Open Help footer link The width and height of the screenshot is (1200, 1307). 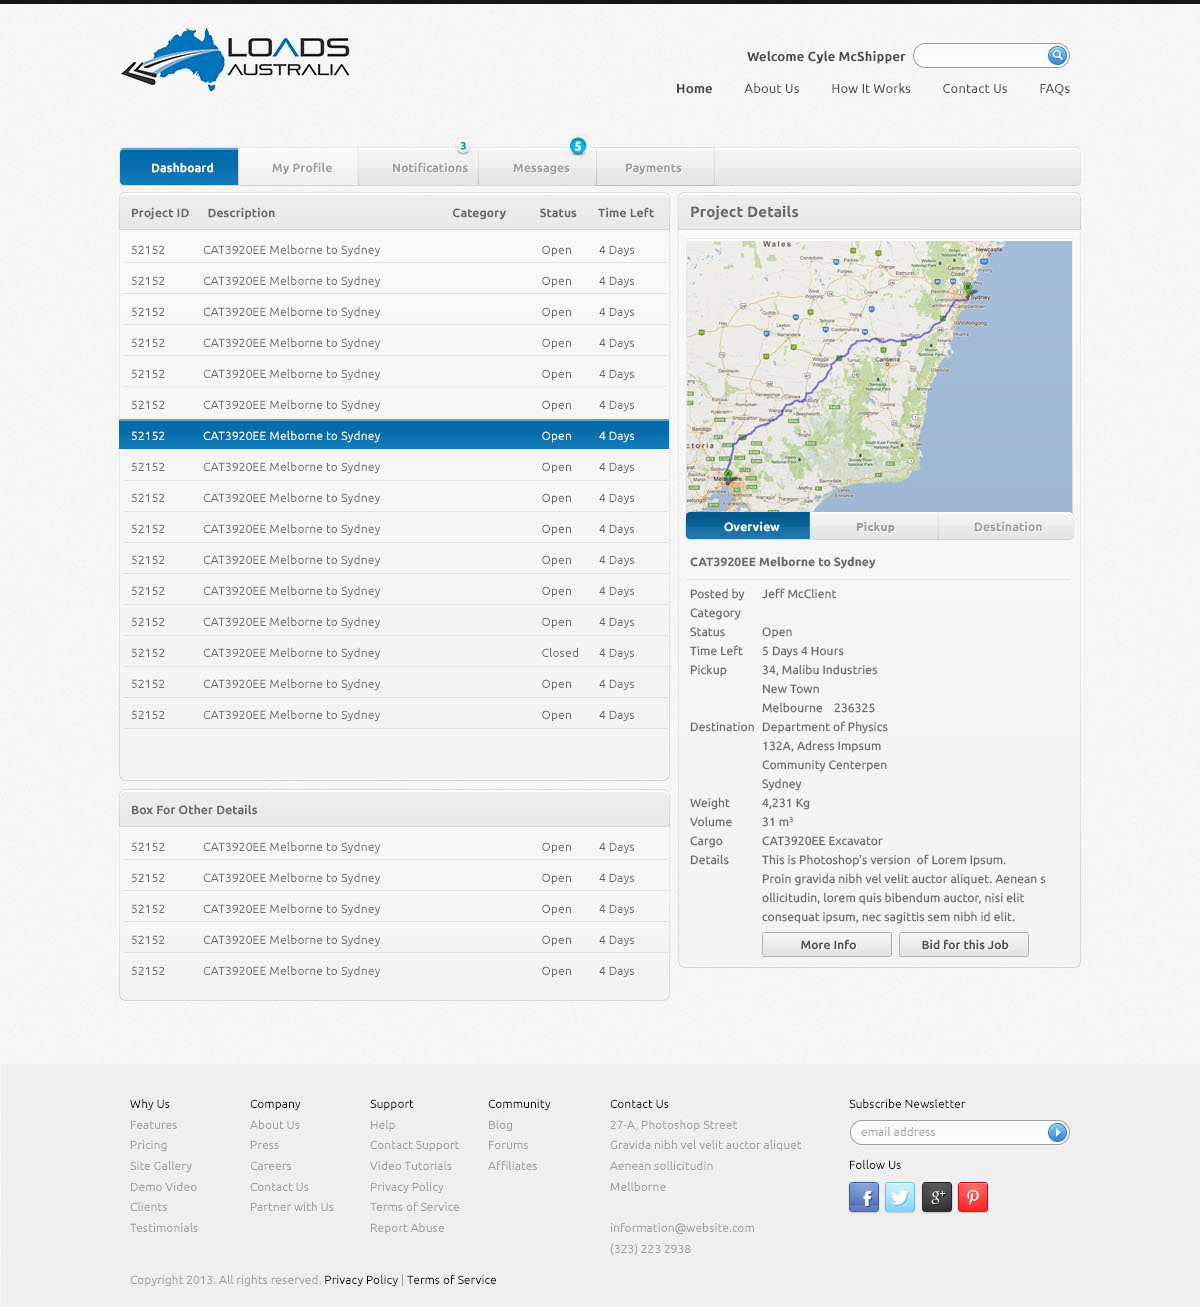pyautogui.click(x=382, y=1124)
